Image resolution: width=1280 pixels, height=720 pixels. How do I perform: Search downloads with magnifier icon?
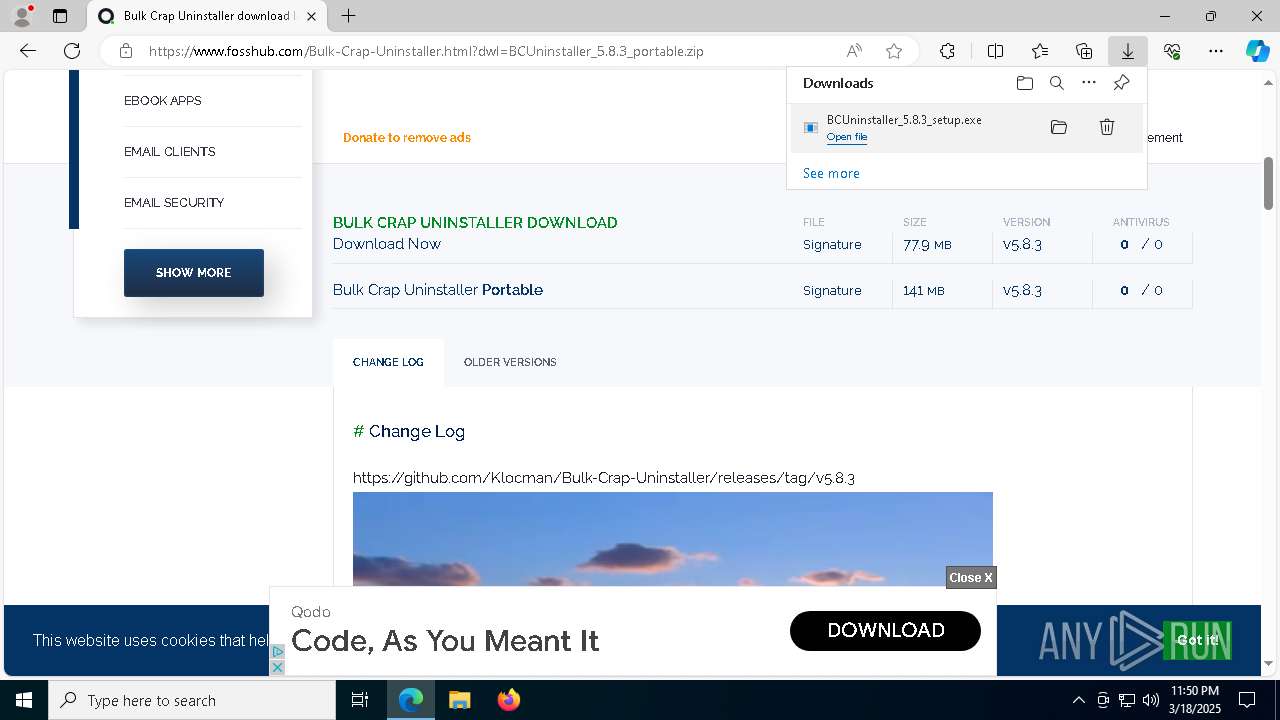(1057, 83)
